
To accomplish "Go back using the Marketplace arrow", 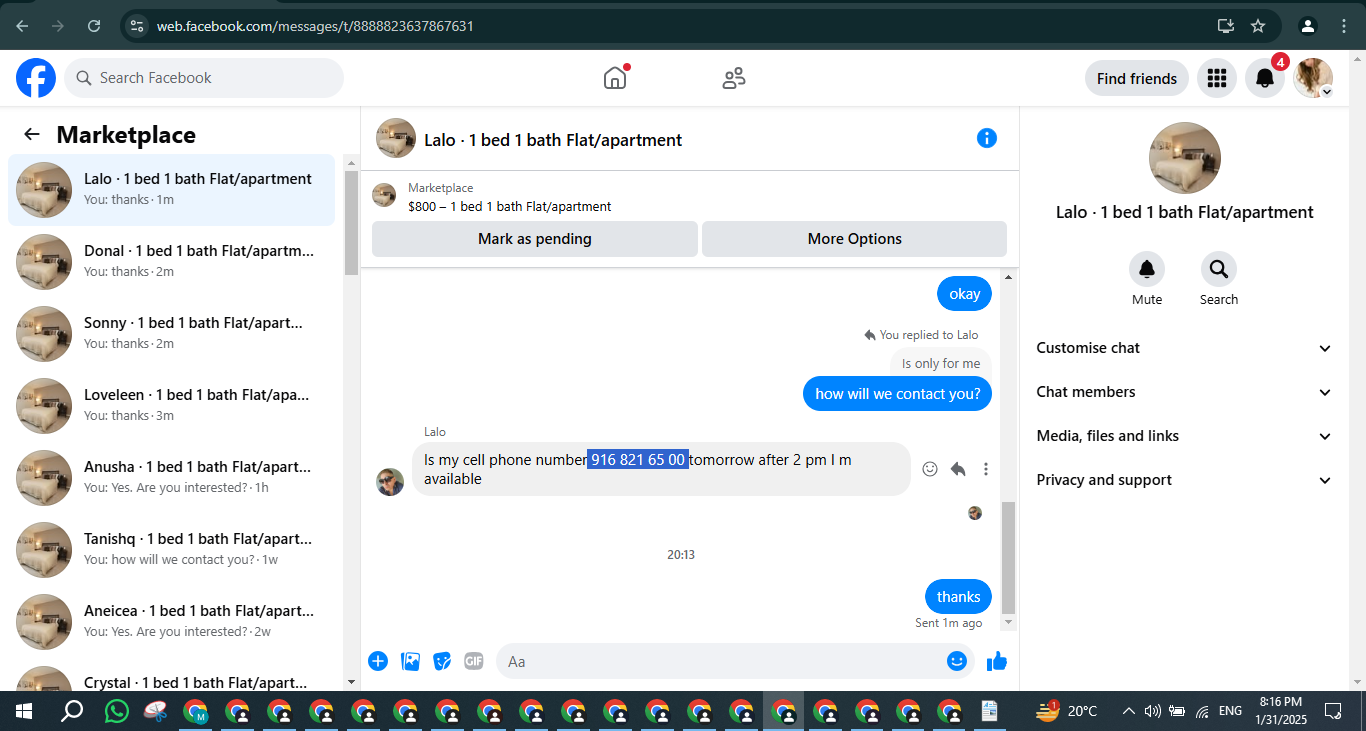I will coord(32,135).
